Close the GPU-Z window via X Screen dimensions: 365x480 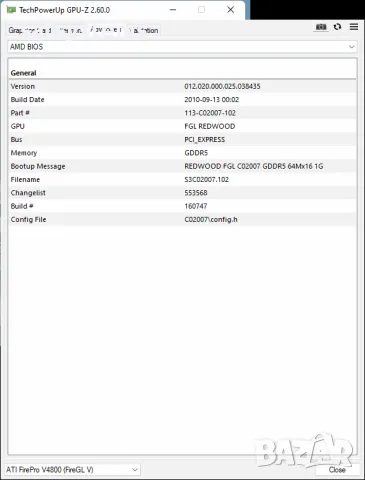tap(230, 10)
